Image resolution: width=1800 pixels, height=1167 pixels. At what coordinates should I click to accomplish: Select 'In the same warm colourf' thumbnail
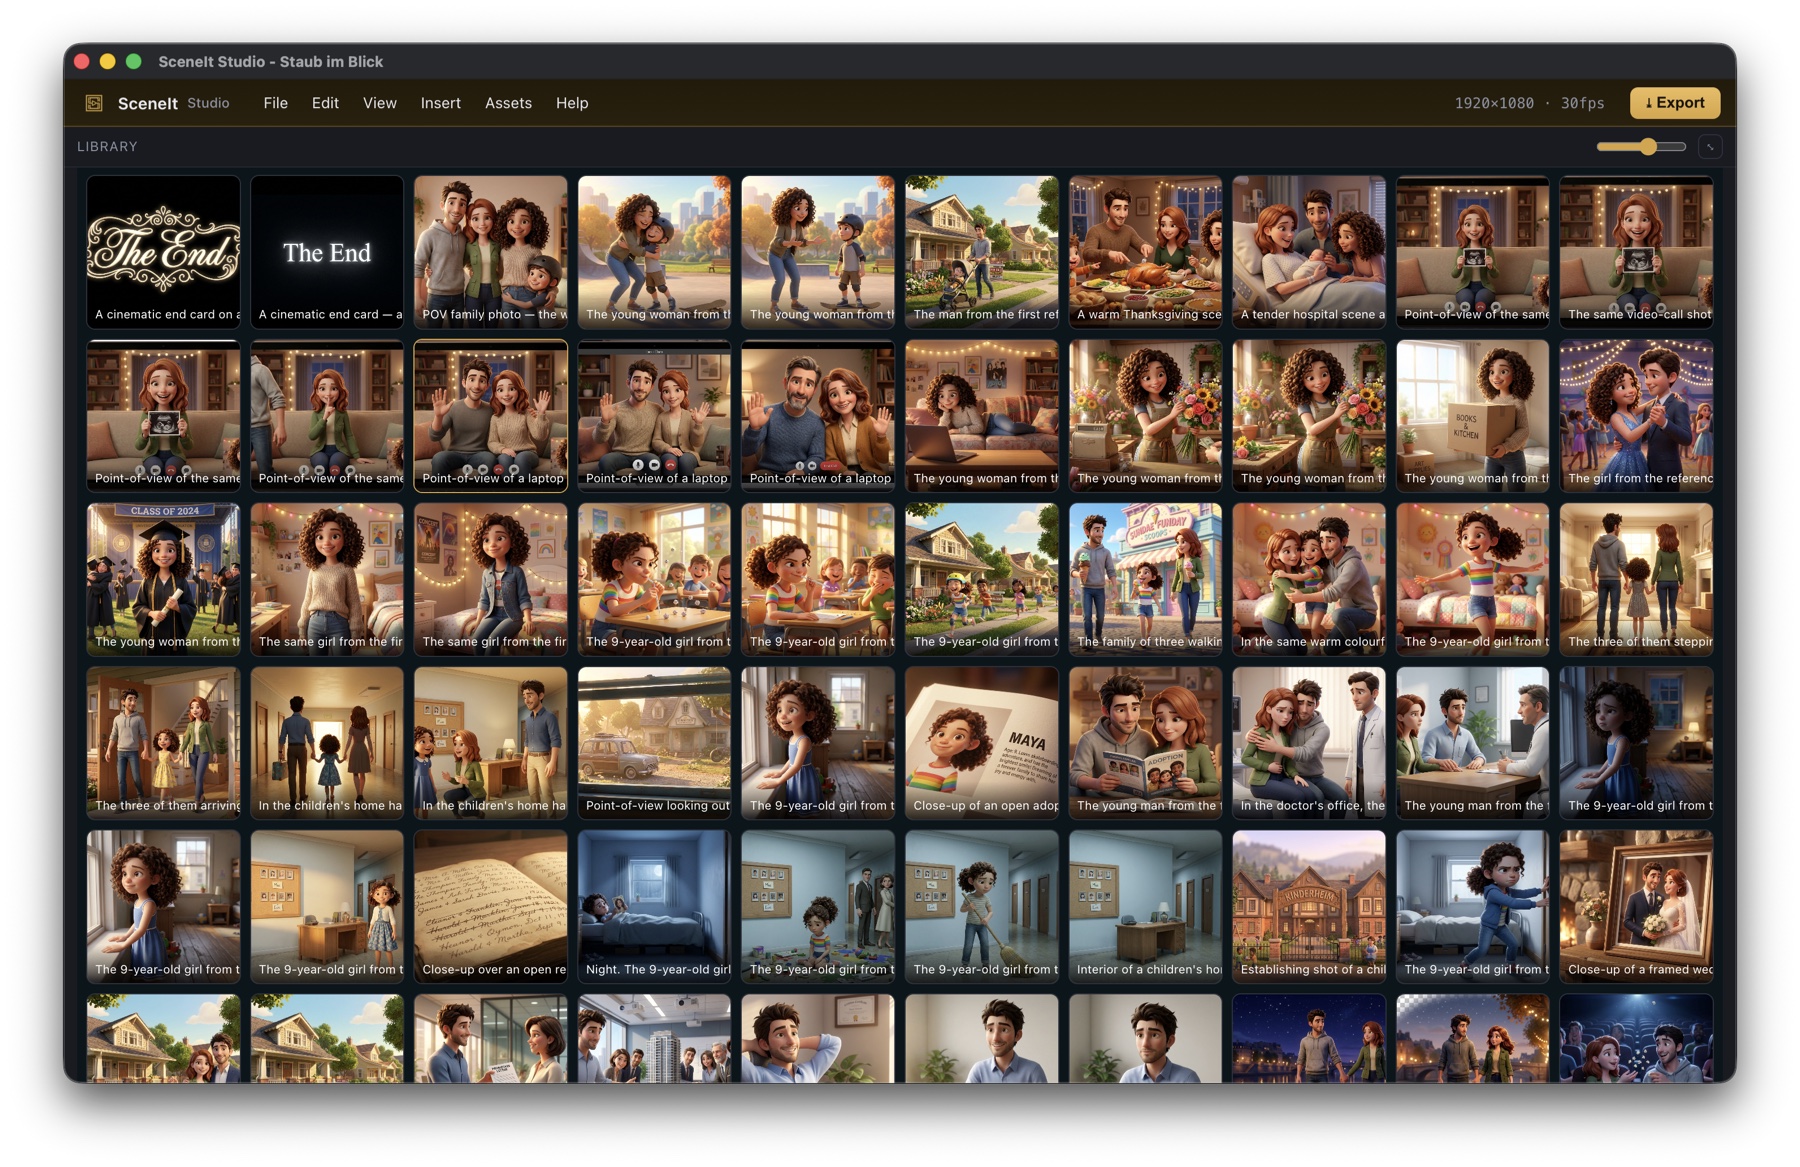1309,580
